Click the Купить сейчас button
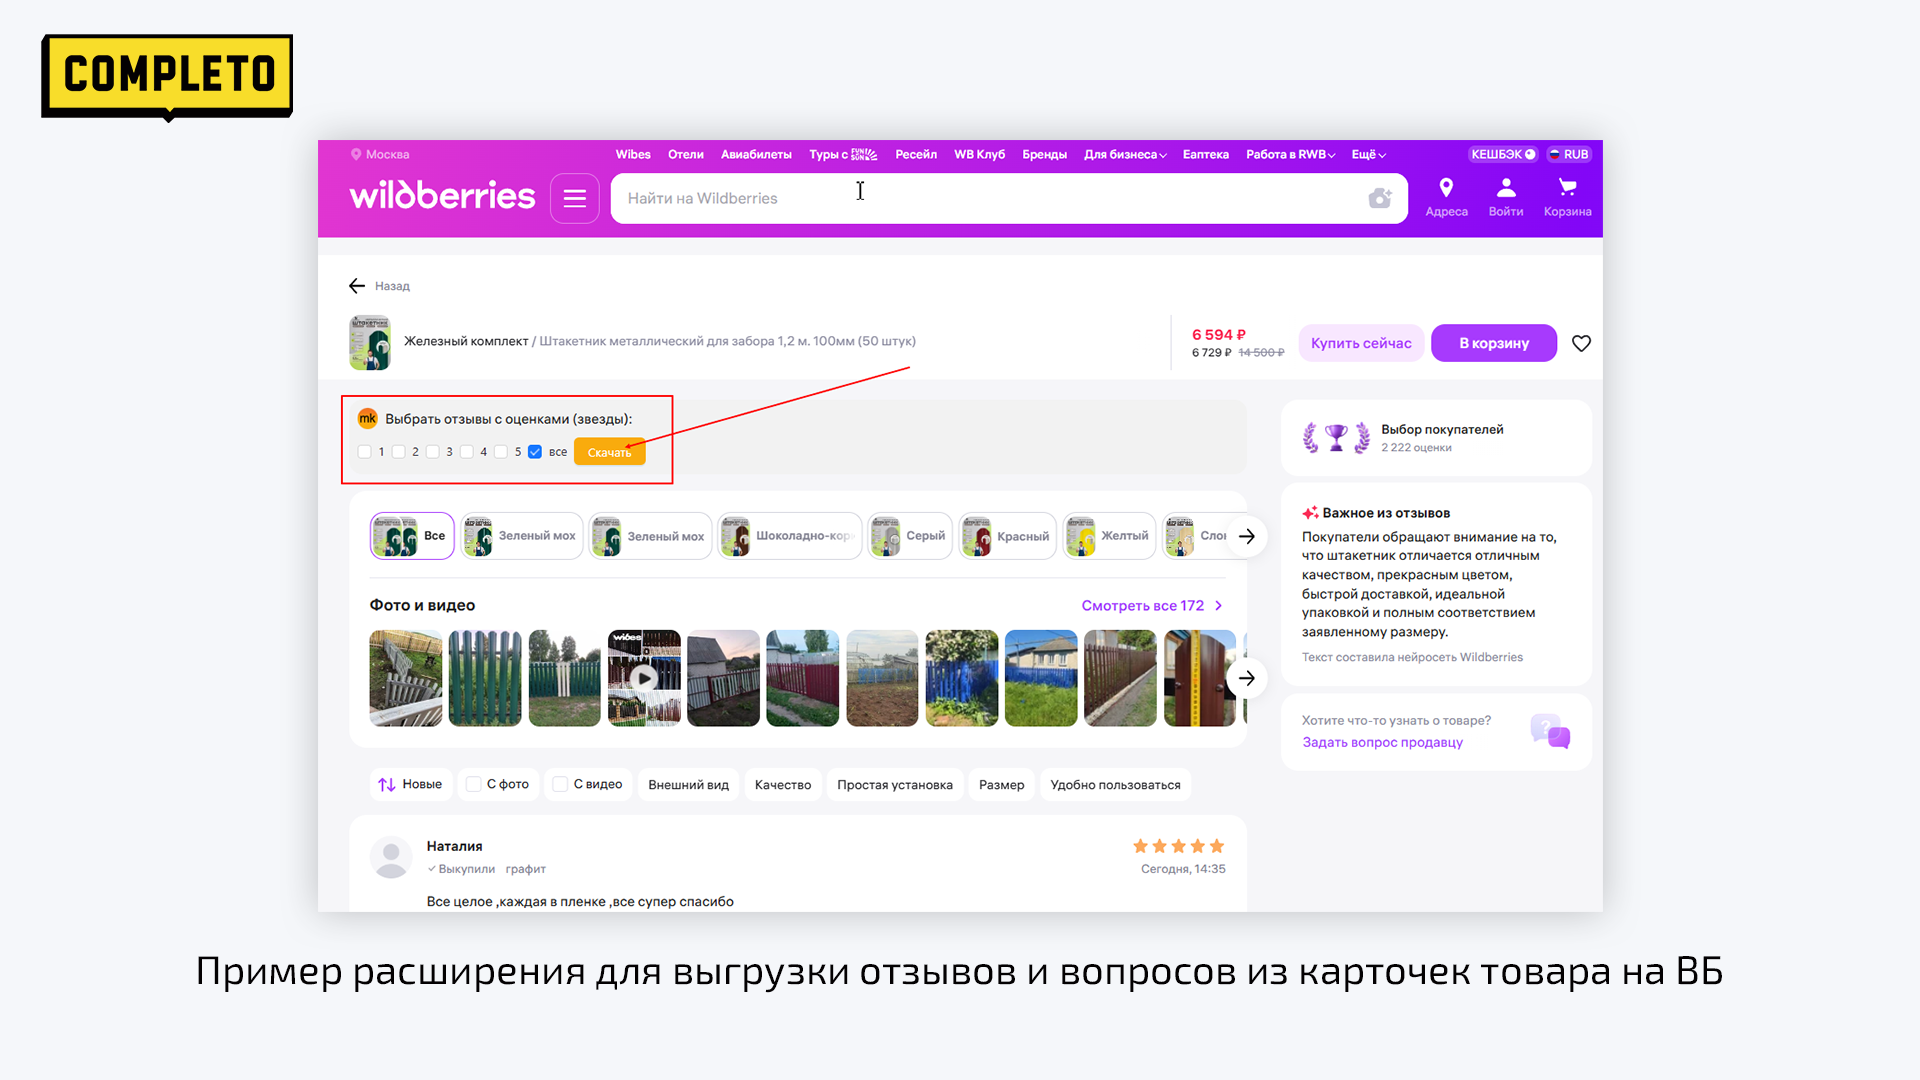 click(x=1361, y=343)
